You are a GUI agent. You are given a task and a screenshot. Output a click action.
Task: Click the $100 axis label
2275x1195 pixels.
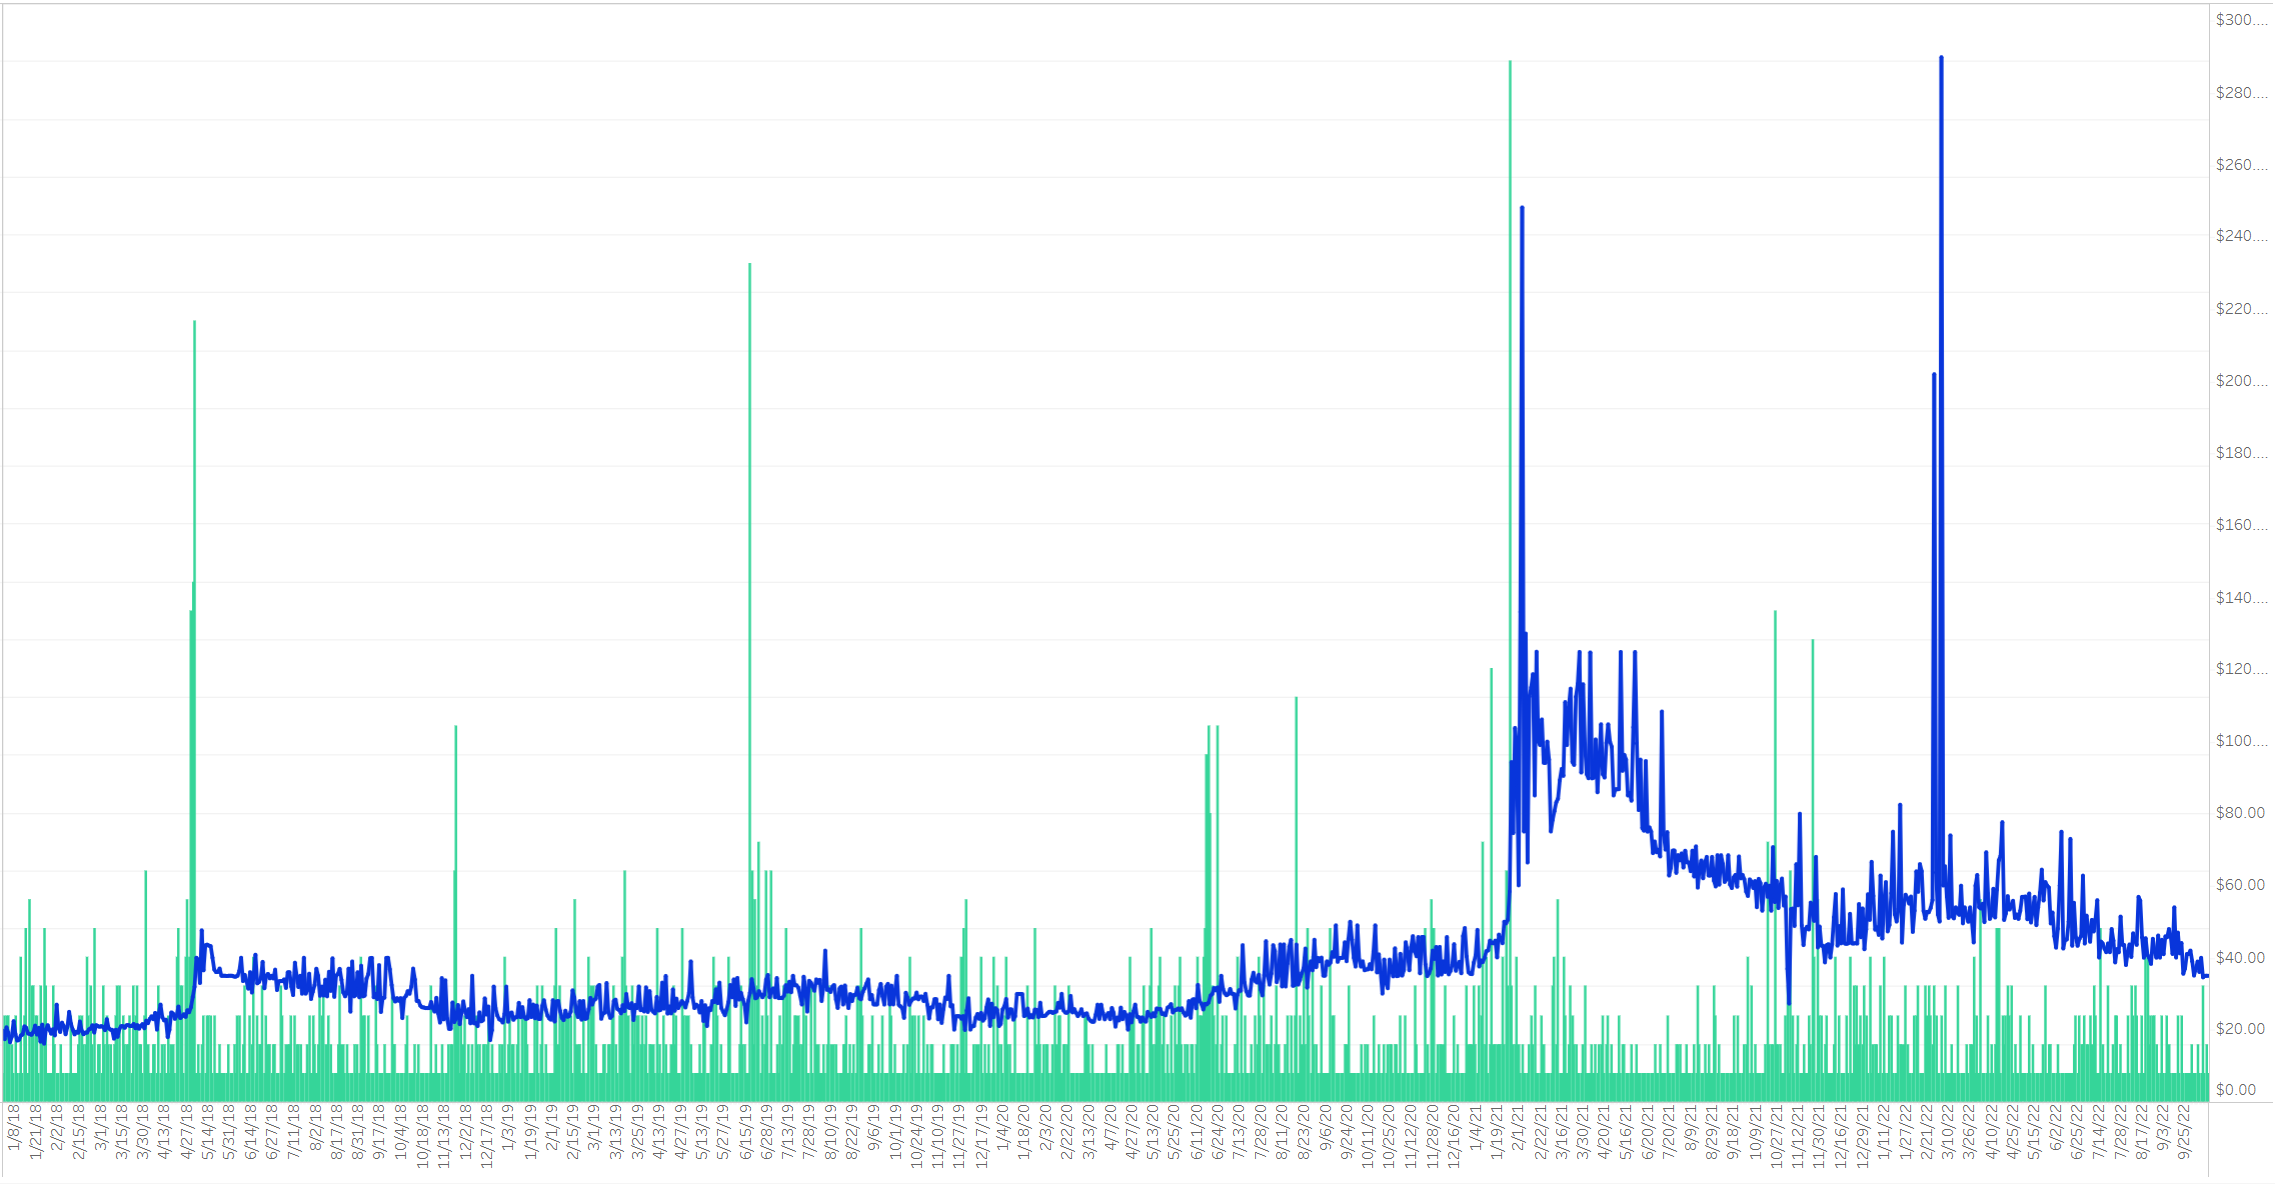2241,741
